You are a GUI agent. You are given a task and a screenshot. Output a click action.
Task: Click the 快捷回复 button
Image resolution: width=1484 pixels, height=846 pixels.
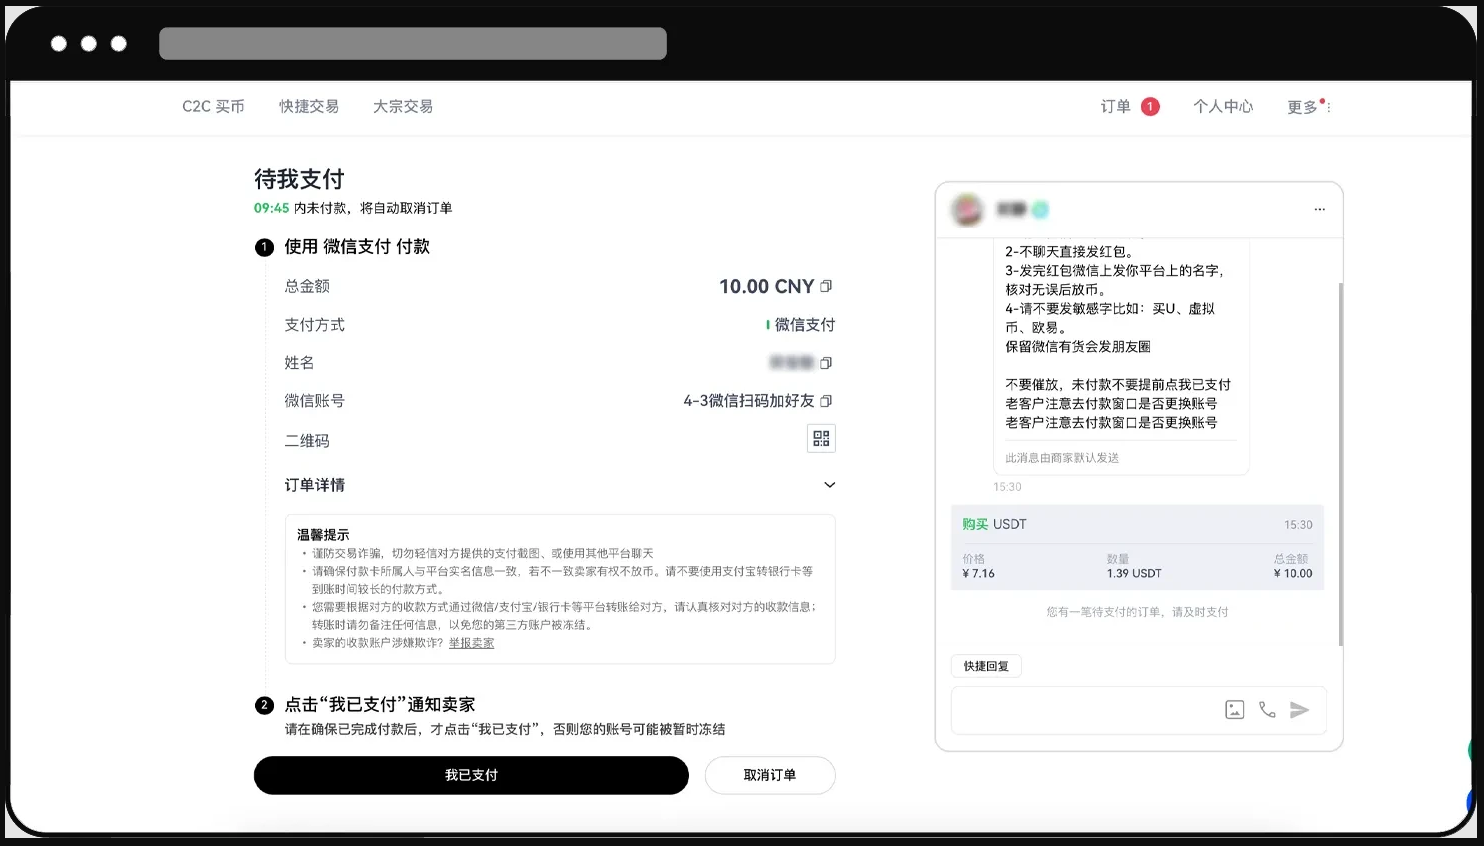(986, 666)
